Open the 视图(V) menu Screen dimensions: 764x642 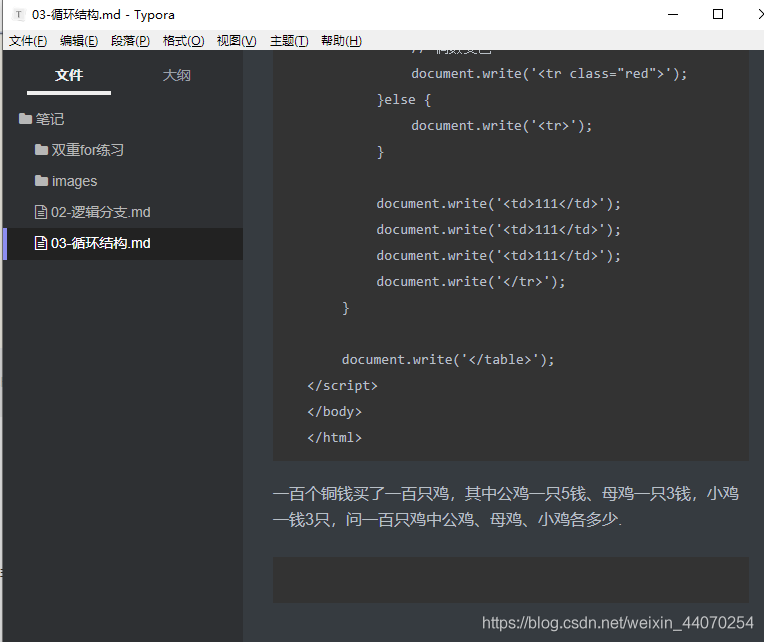[237, 41]
